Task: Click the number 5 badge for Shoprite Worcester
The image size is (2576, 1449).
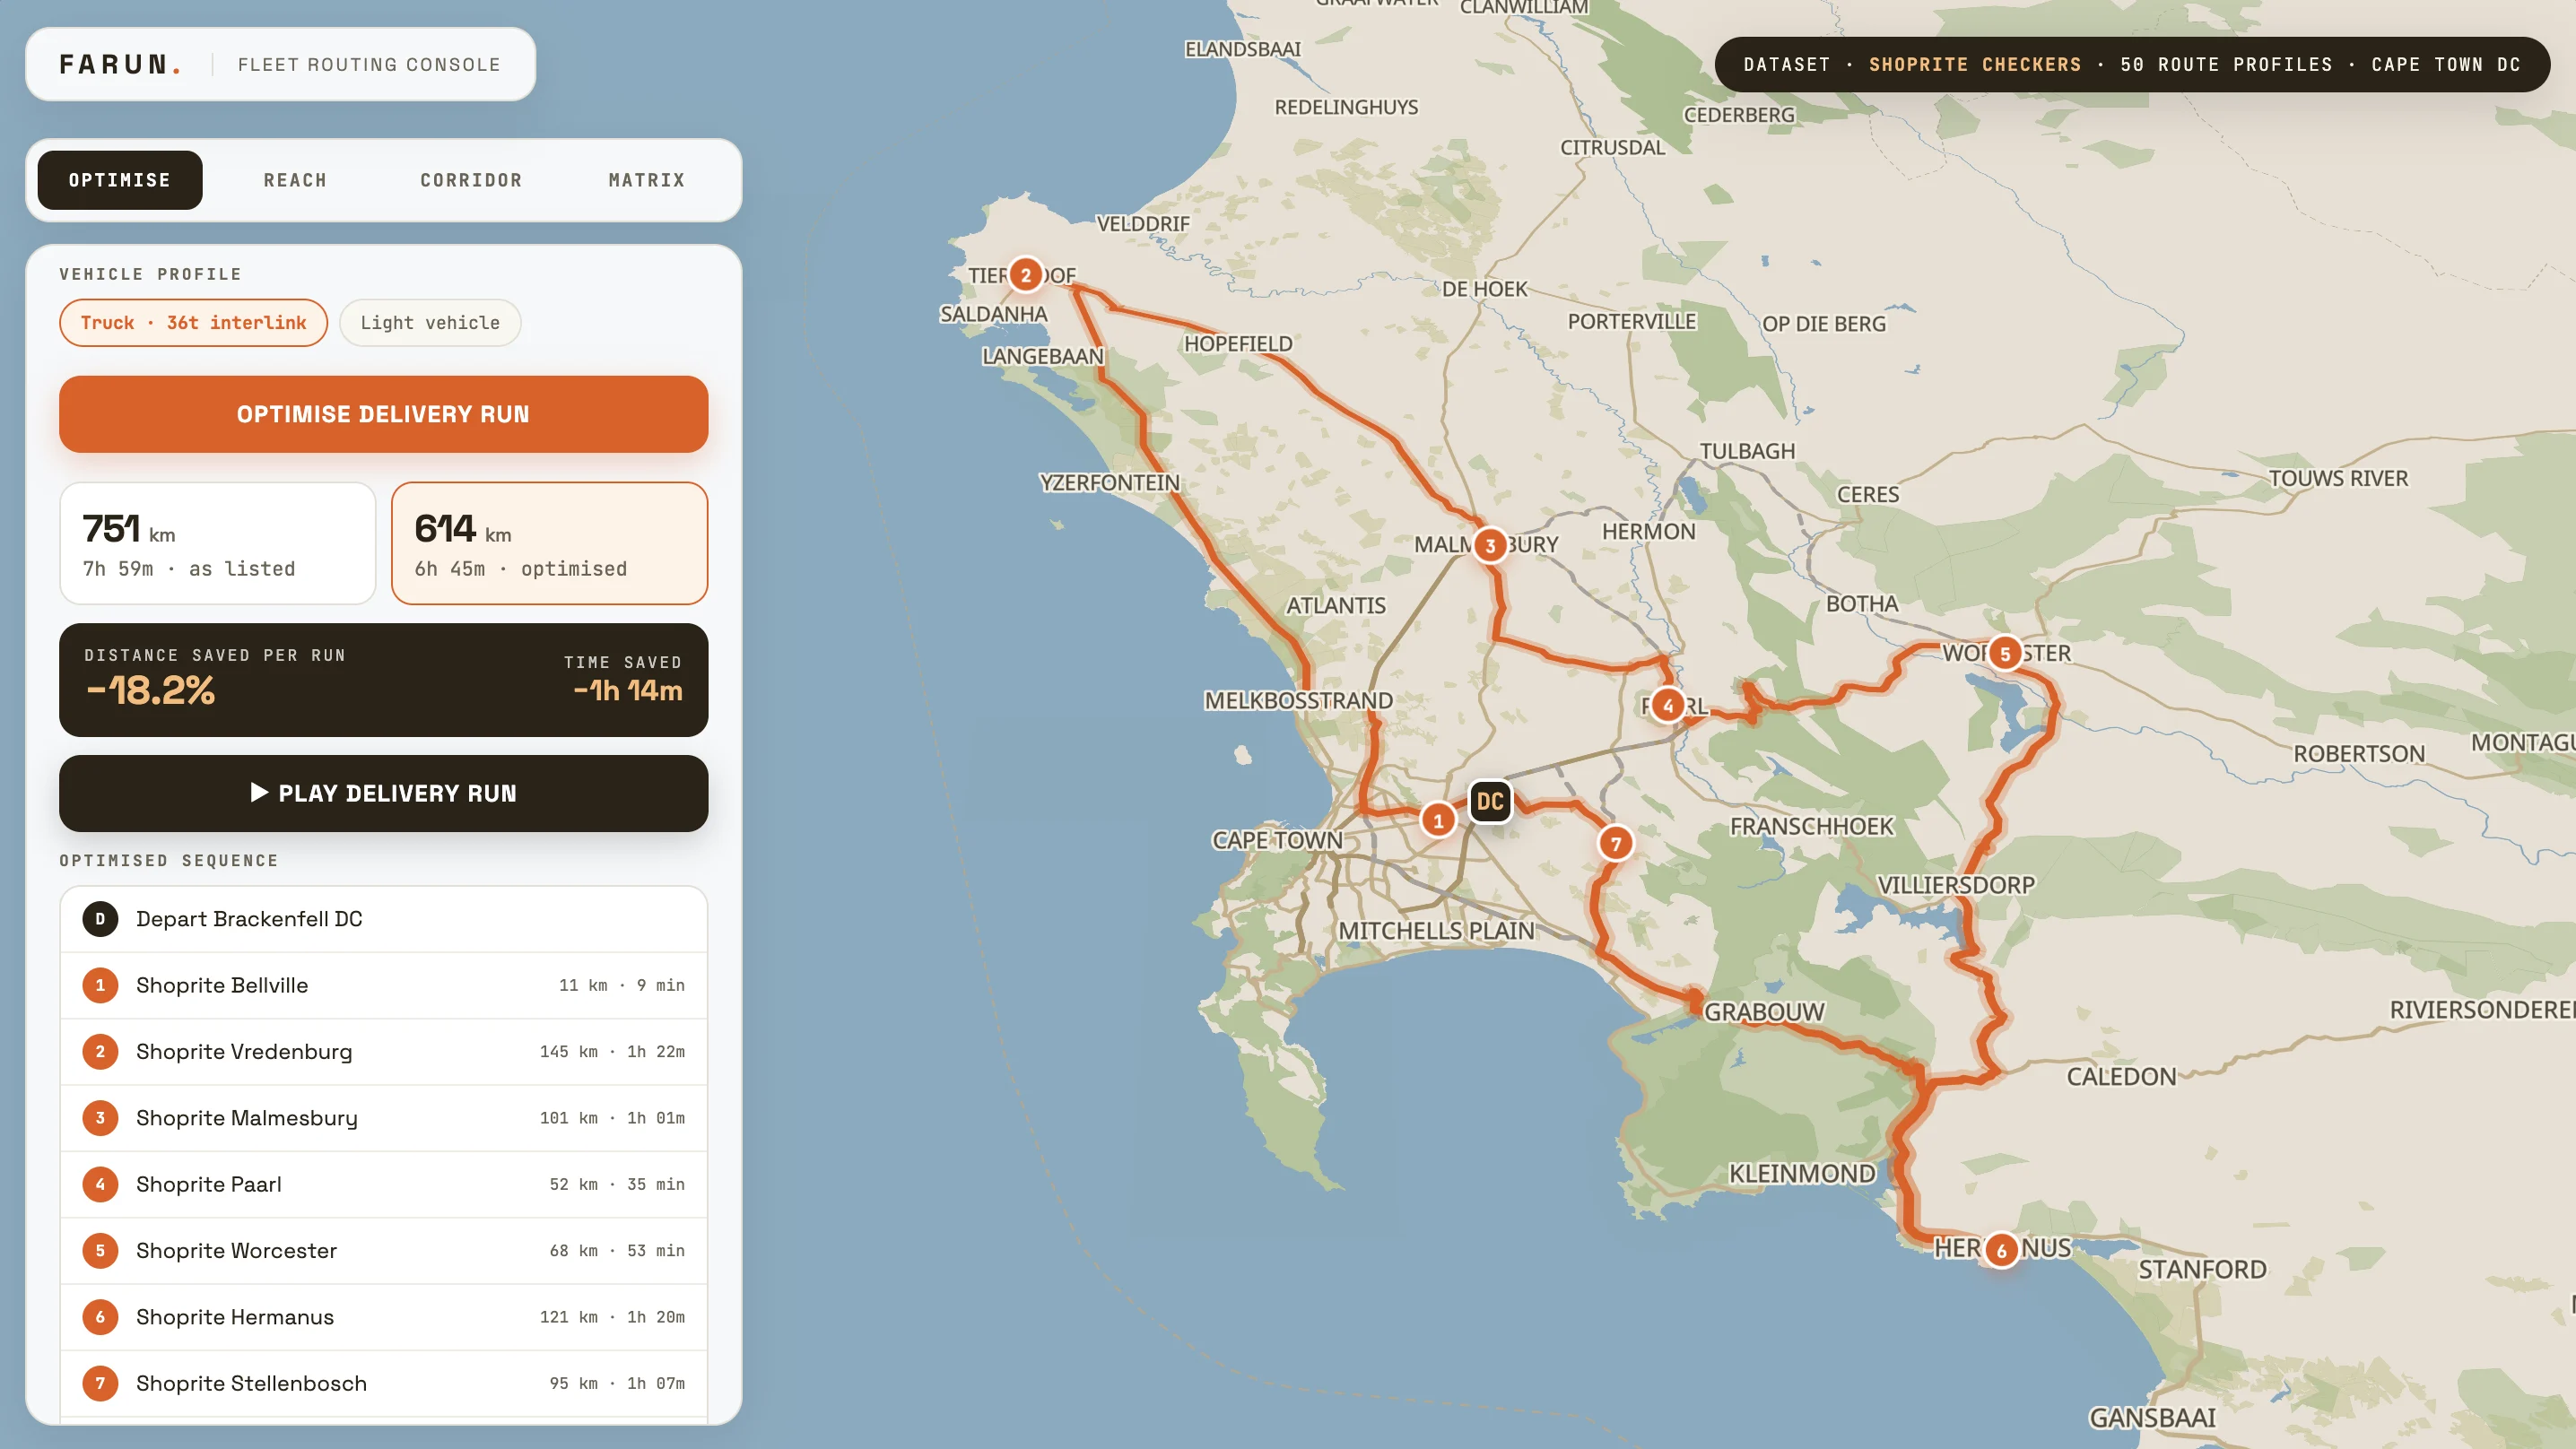Action: [100, 1251]
